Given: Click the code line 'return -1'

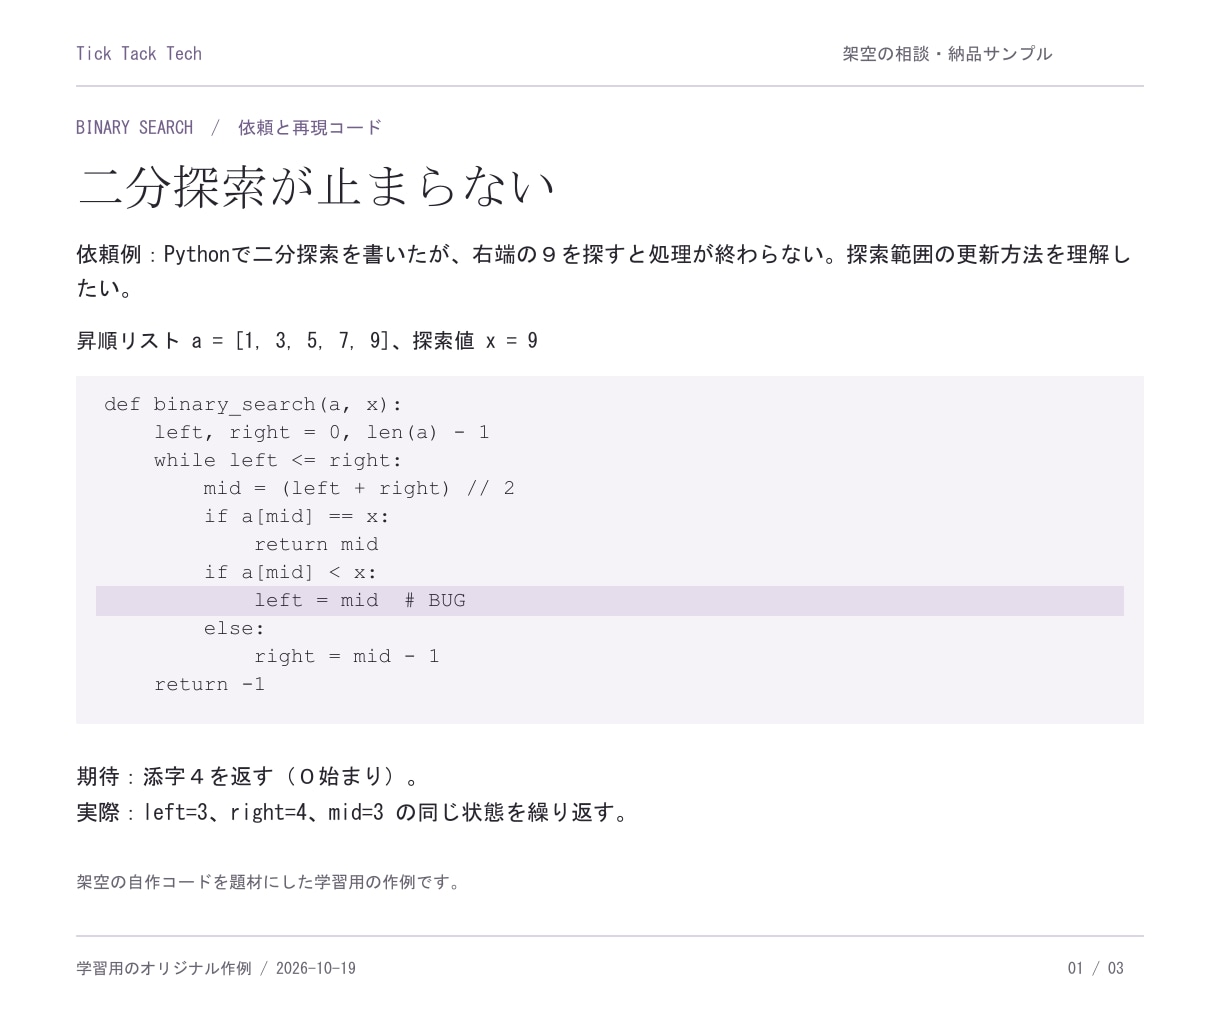Looking at the screenshot, I should [210, 684].
